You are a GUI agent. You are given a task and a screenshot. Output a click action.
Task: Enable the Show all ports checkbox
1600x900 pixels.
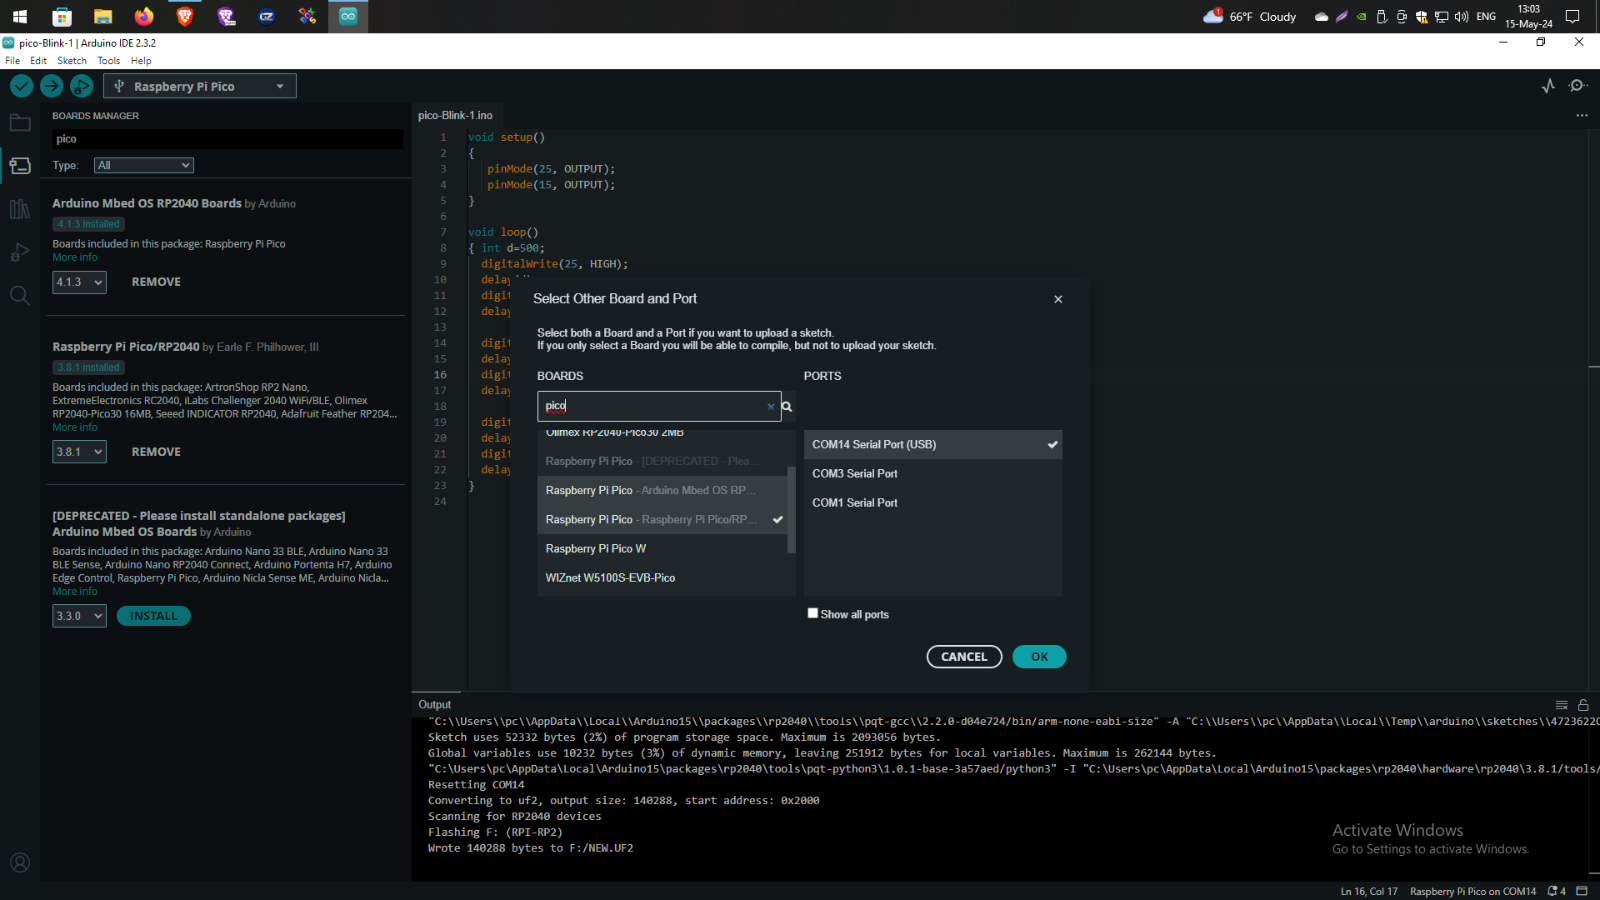pyautogui.click(x=813, y=613)
